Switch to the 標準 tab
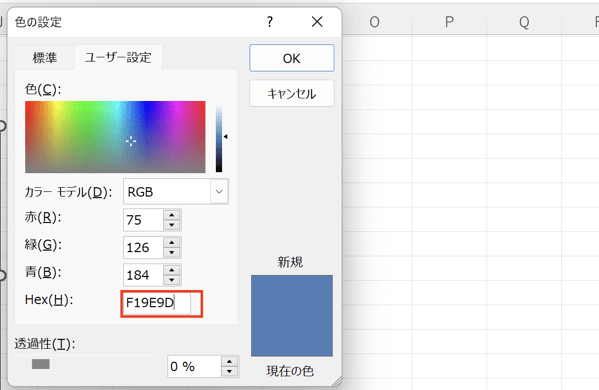This screenshot has width=599, height=390. coord(45,58)
